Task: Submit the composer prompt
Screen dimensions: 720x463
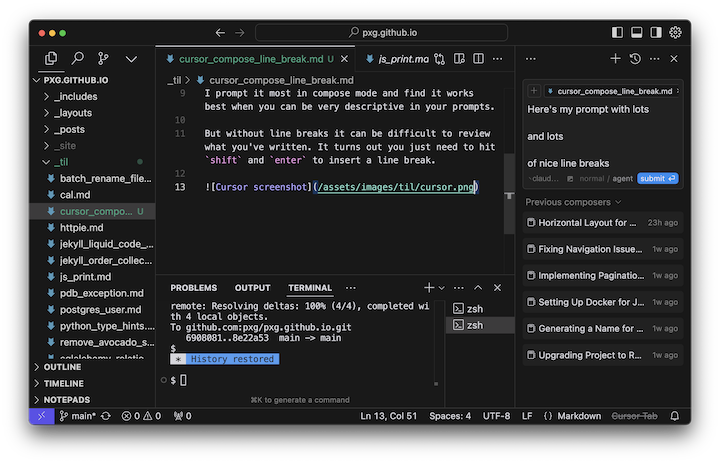Action: click(x=658, y=179)
